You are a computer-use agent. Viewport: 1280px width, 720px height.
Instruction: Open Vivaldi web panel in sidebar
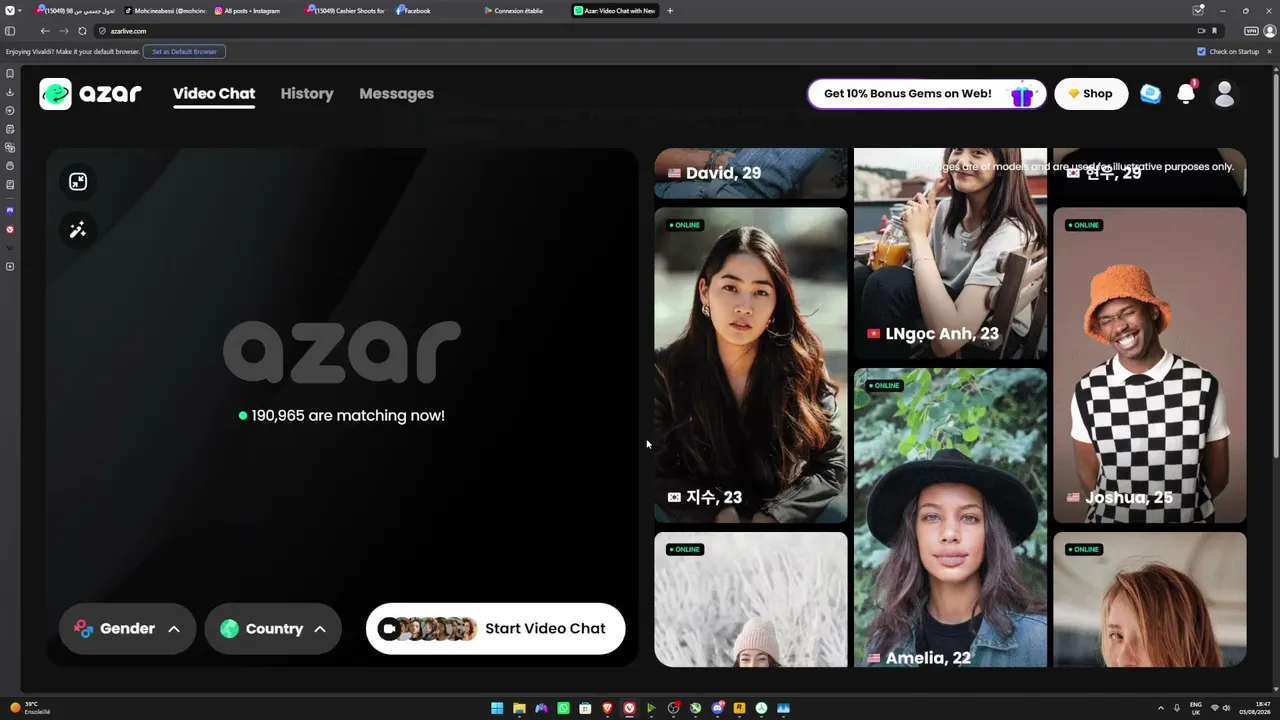click(x=10, y=229)
